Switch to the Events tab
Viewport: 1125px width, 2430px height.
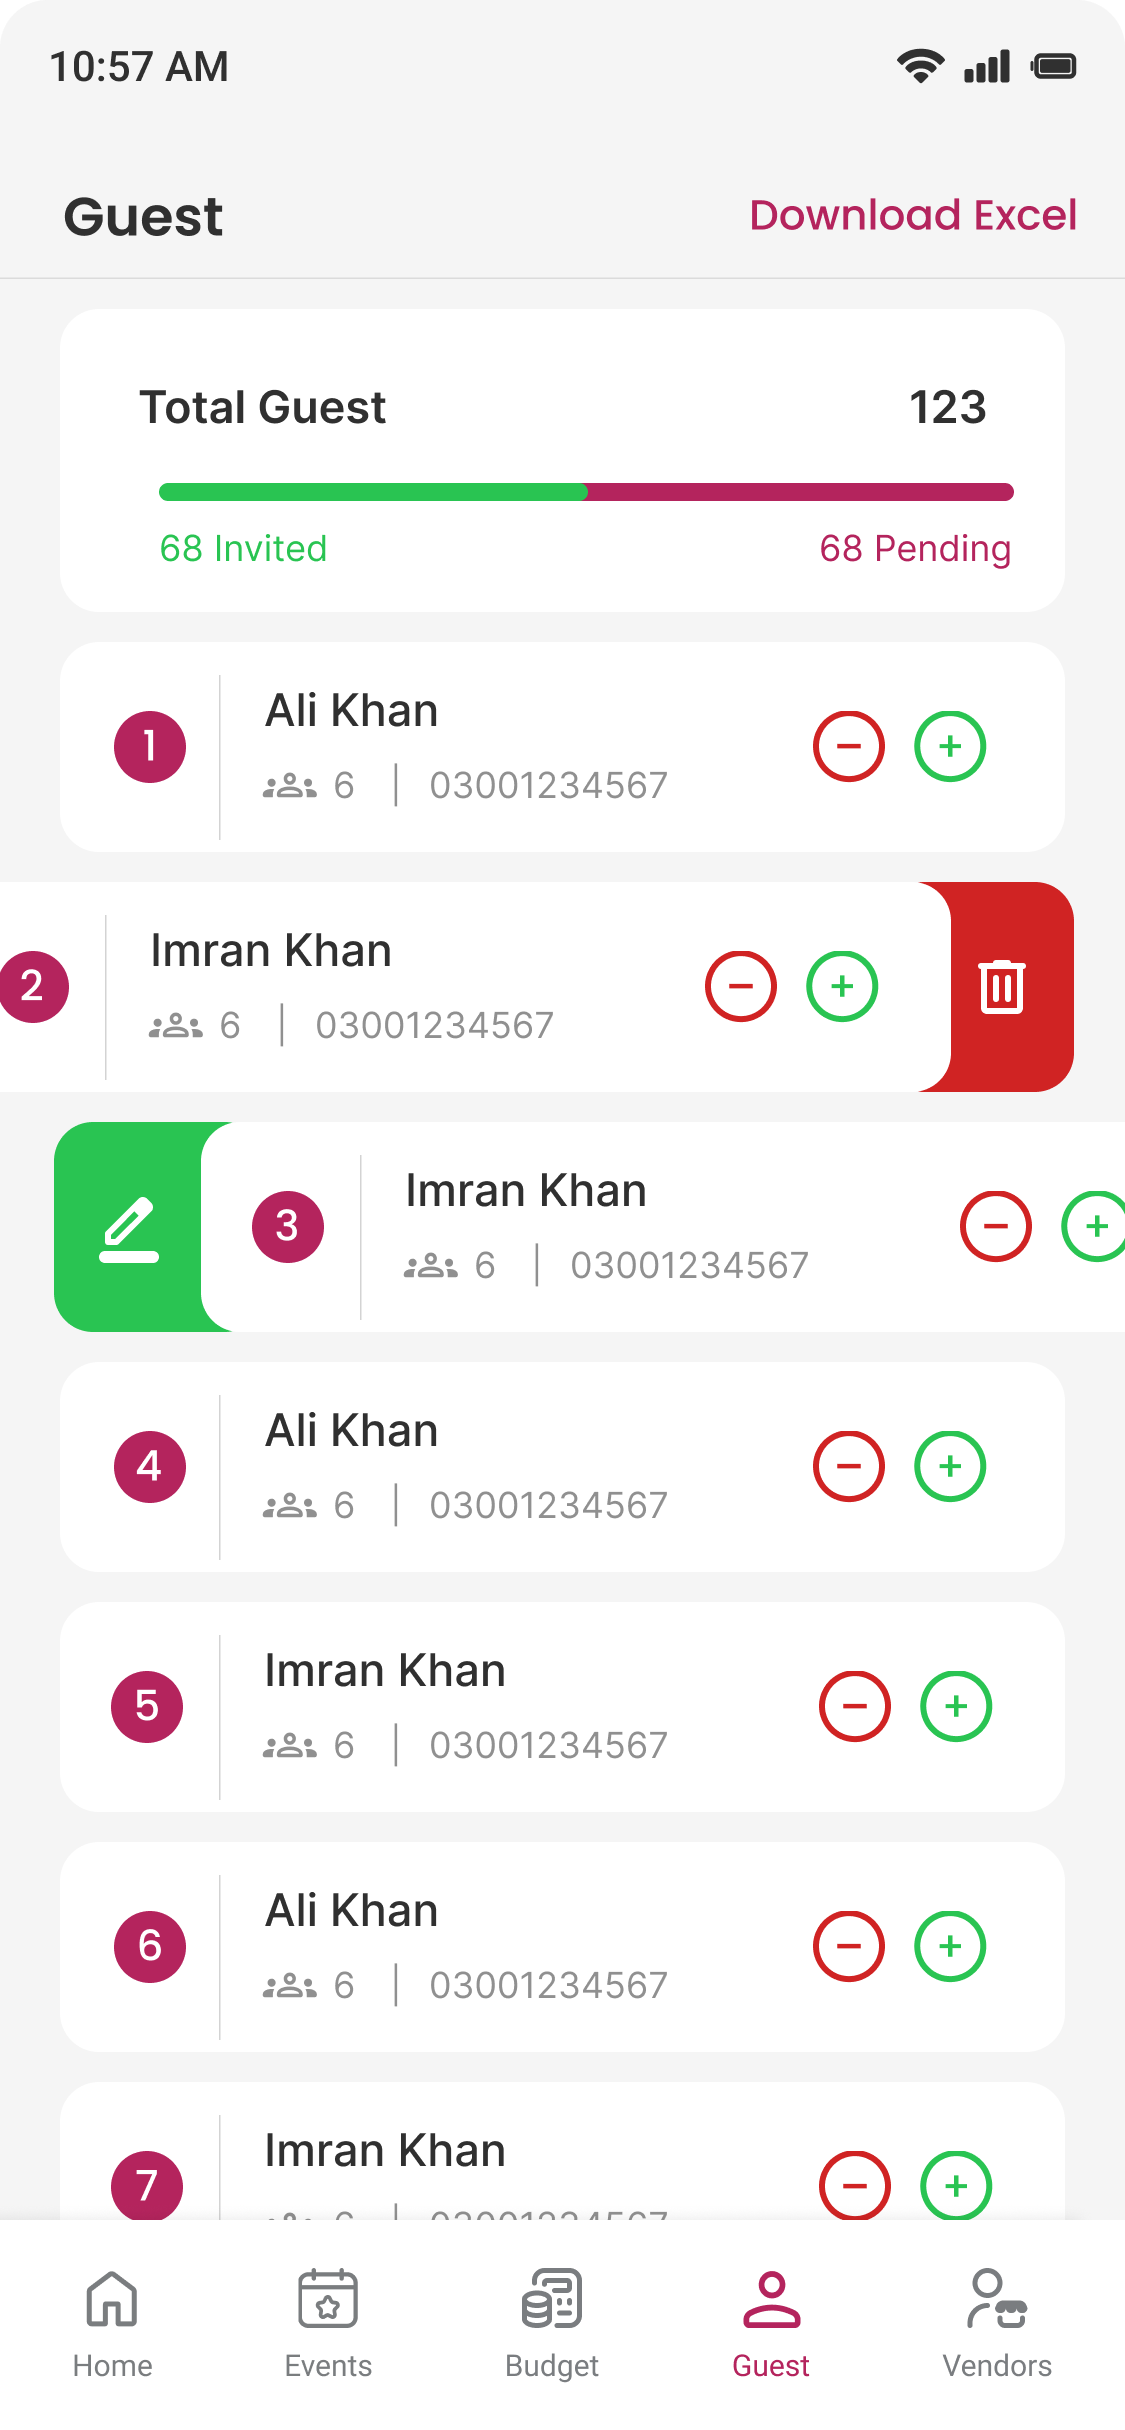coord(328,2322)
